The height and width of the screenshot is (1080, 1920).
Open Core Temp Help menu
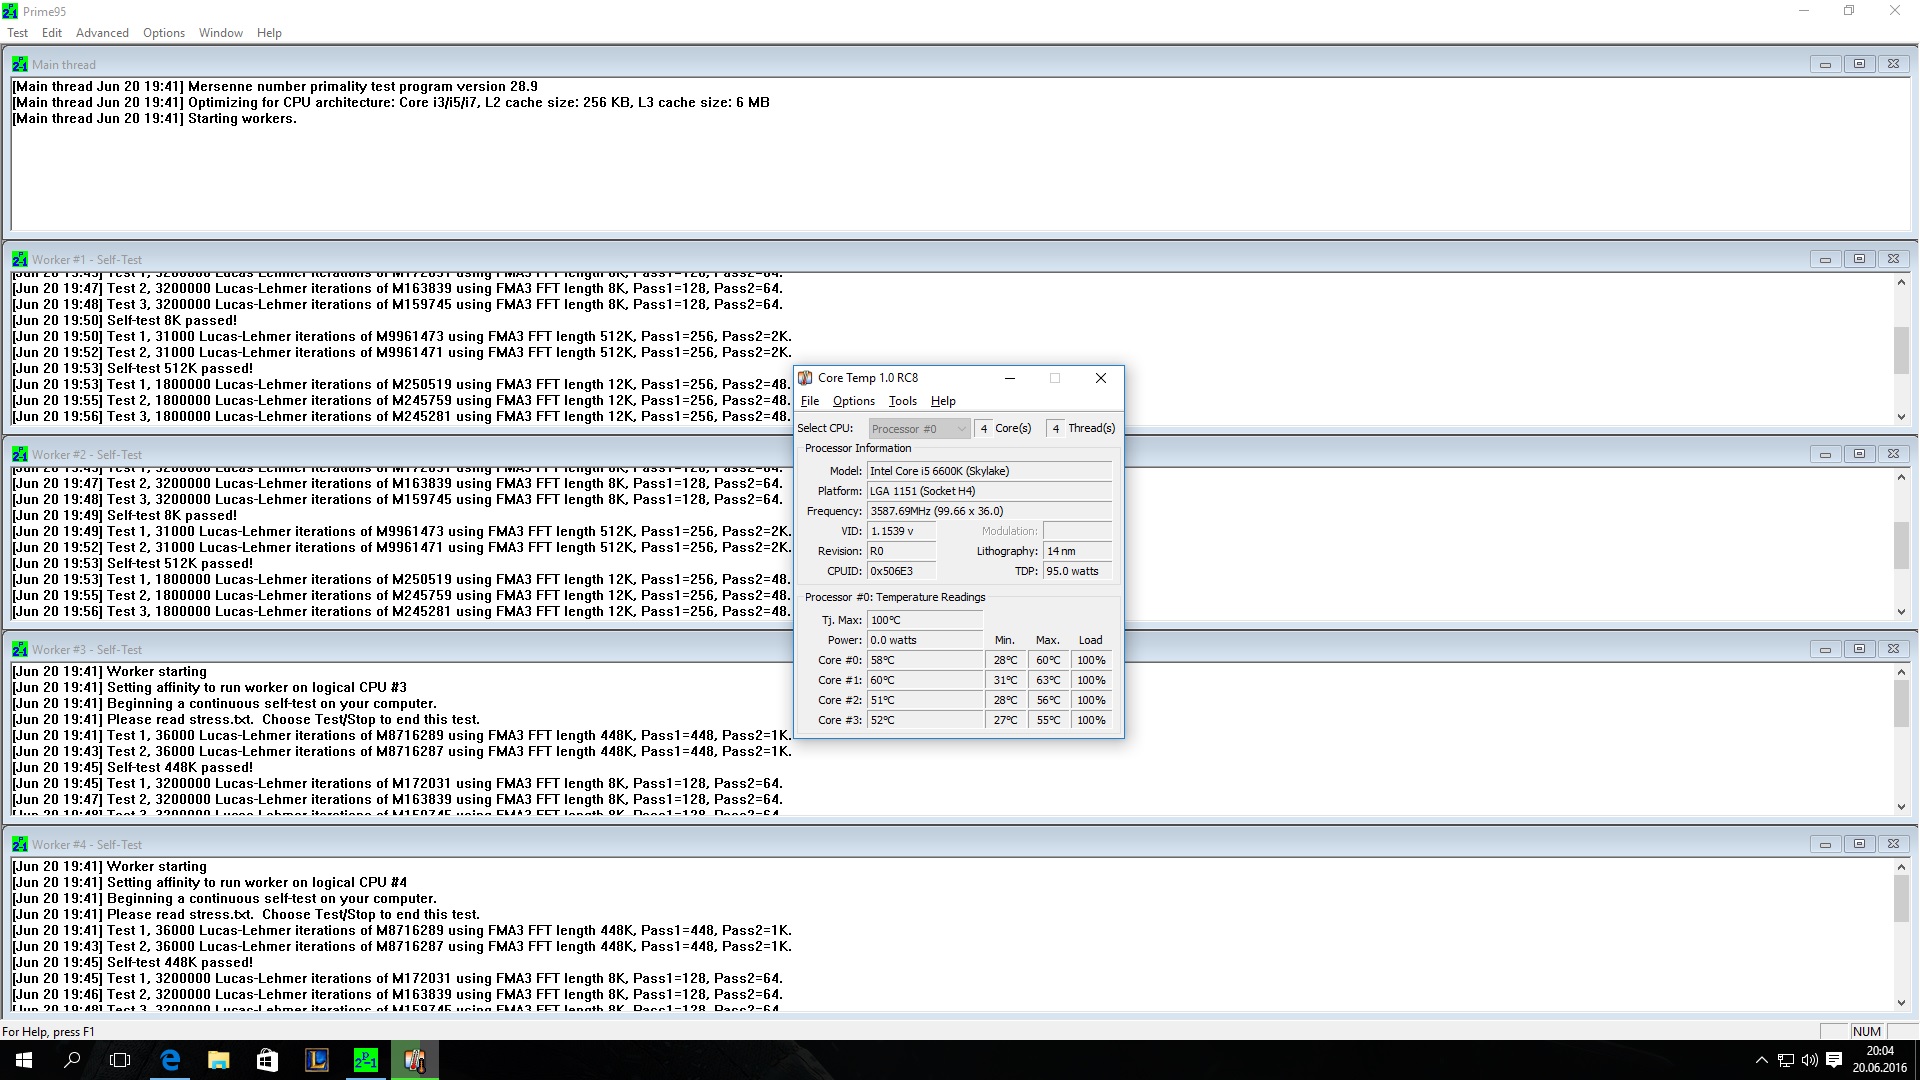(943, 401)
